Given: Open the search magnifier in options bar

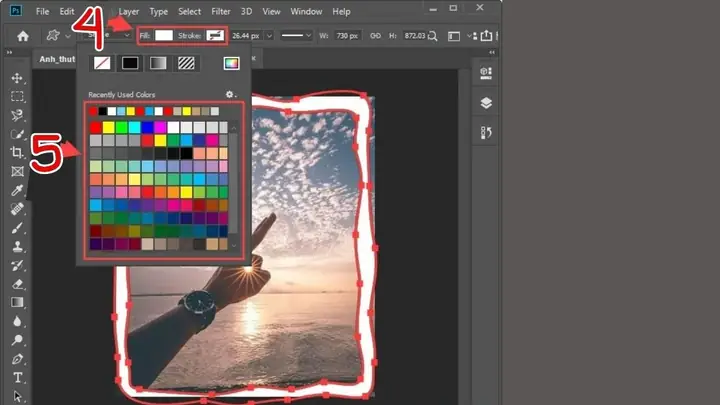Looking at the screenshot, I should tap(432, 36).
